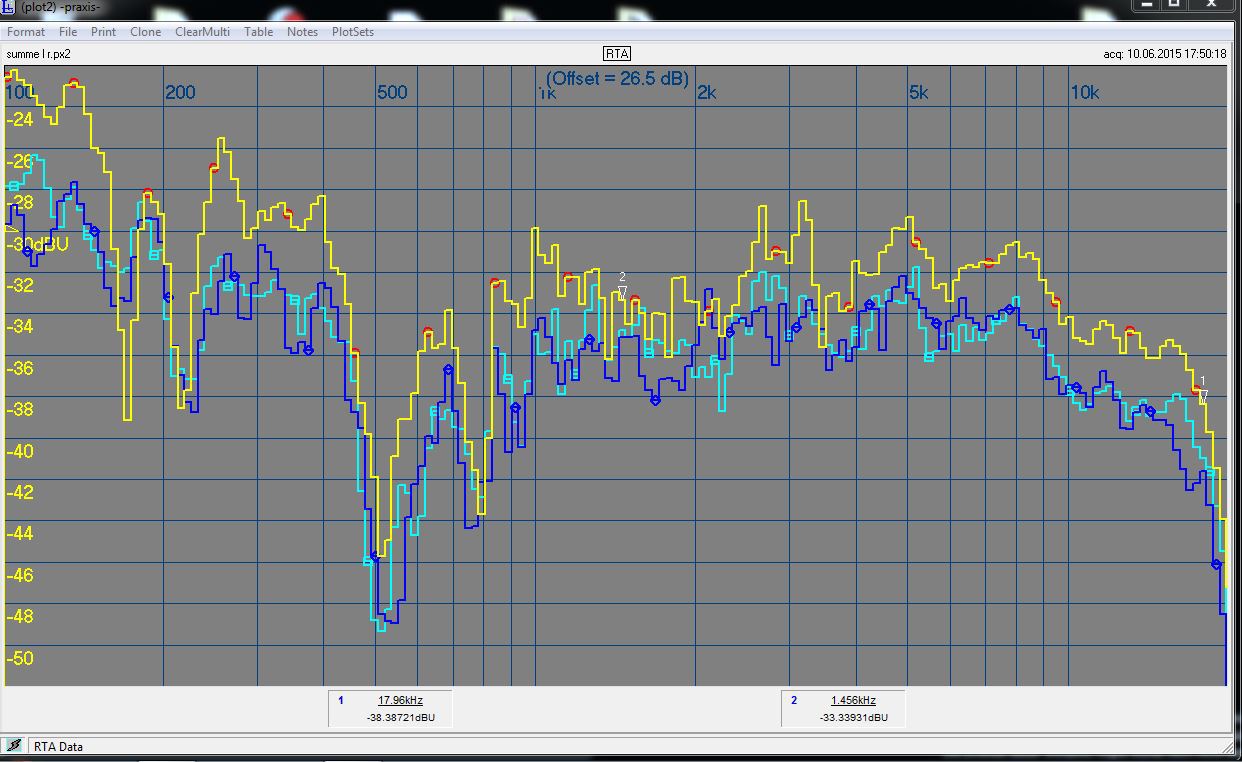Click the summe l r.px2 file name label
The image size is (1242, 762).
click(39, 54)
